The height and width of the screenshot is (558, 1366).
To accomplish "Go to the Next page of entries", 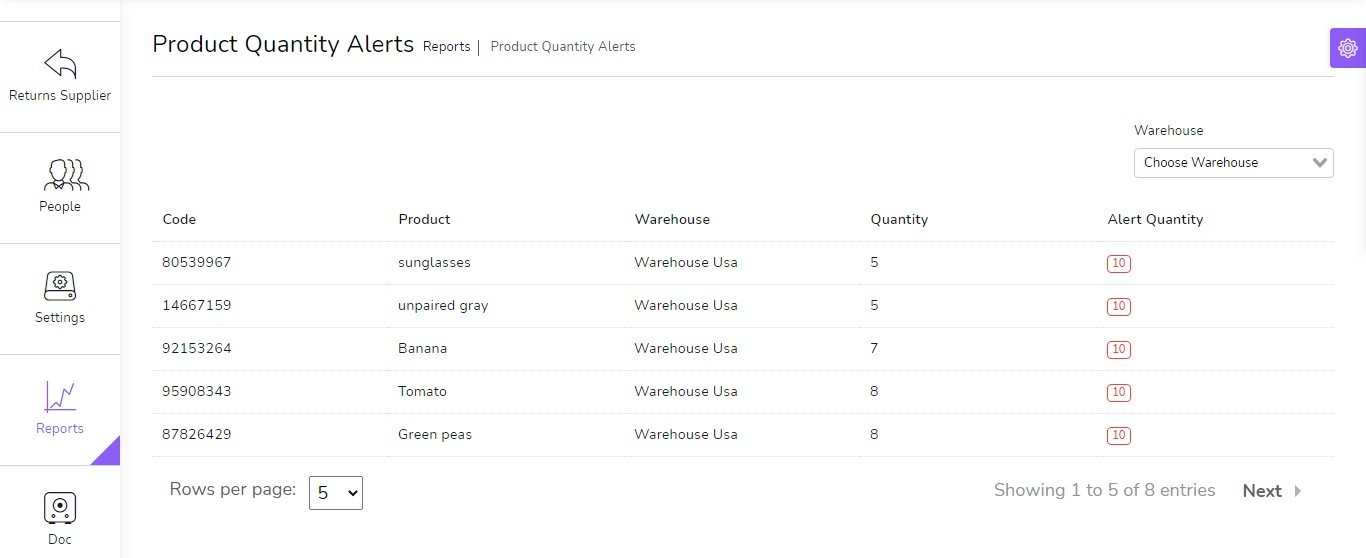I will point(1262,491).
